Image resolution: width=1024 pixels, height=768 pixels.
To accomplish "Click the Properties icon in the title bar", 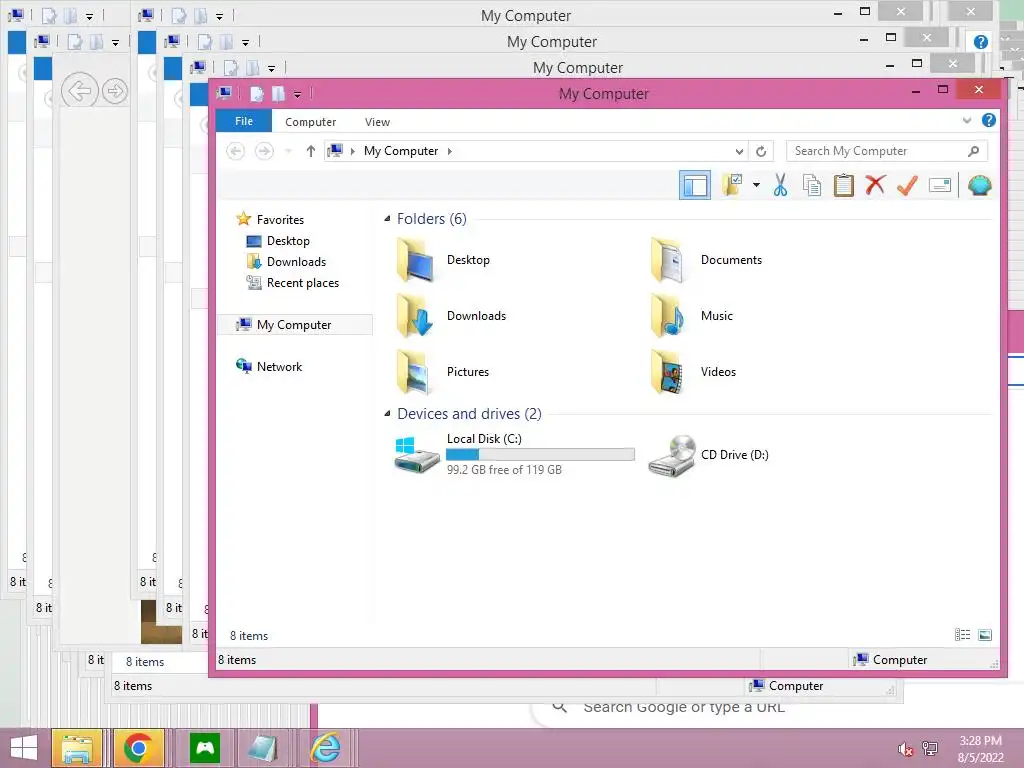I will [x=257, y=94].
